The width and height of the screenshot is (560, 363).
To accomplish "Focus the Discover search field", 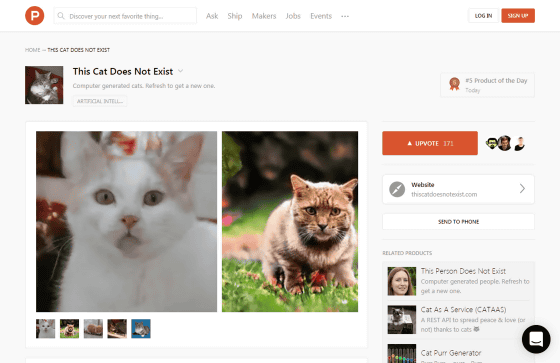I will tap(125, 16).
